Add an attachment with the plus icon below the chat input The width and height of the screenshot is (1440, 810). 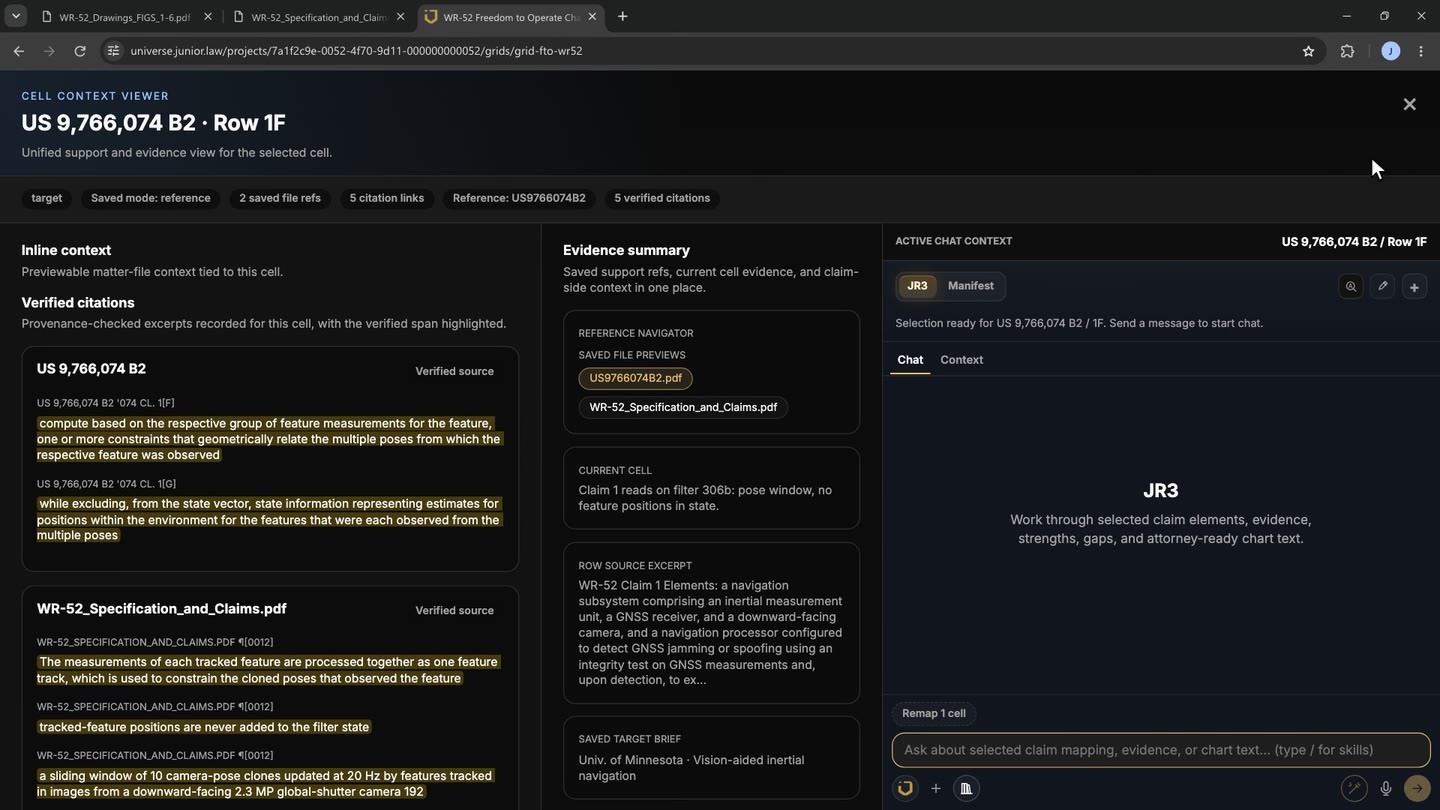[x=936, y=788]
